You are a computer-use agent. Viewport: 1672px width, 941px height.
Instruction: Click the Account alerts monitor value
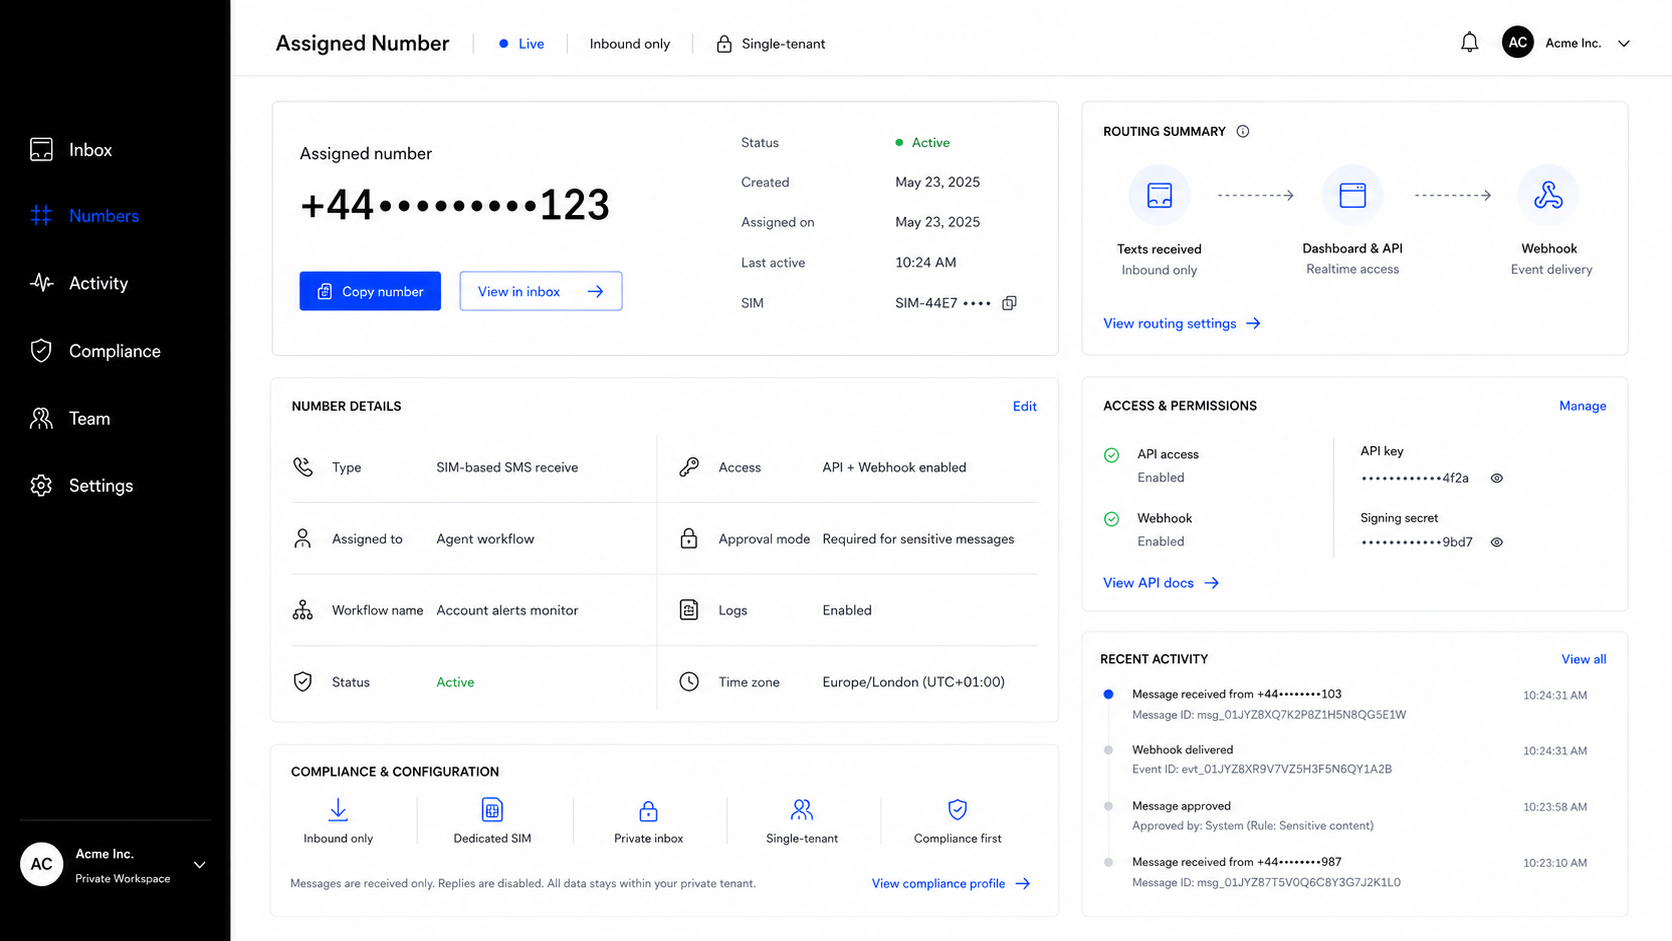click(x=507, y=610)
